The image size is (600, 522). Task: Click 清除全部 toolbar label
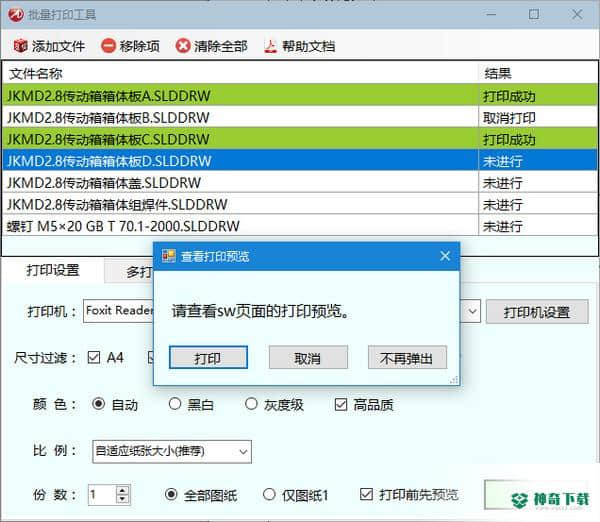220,46
